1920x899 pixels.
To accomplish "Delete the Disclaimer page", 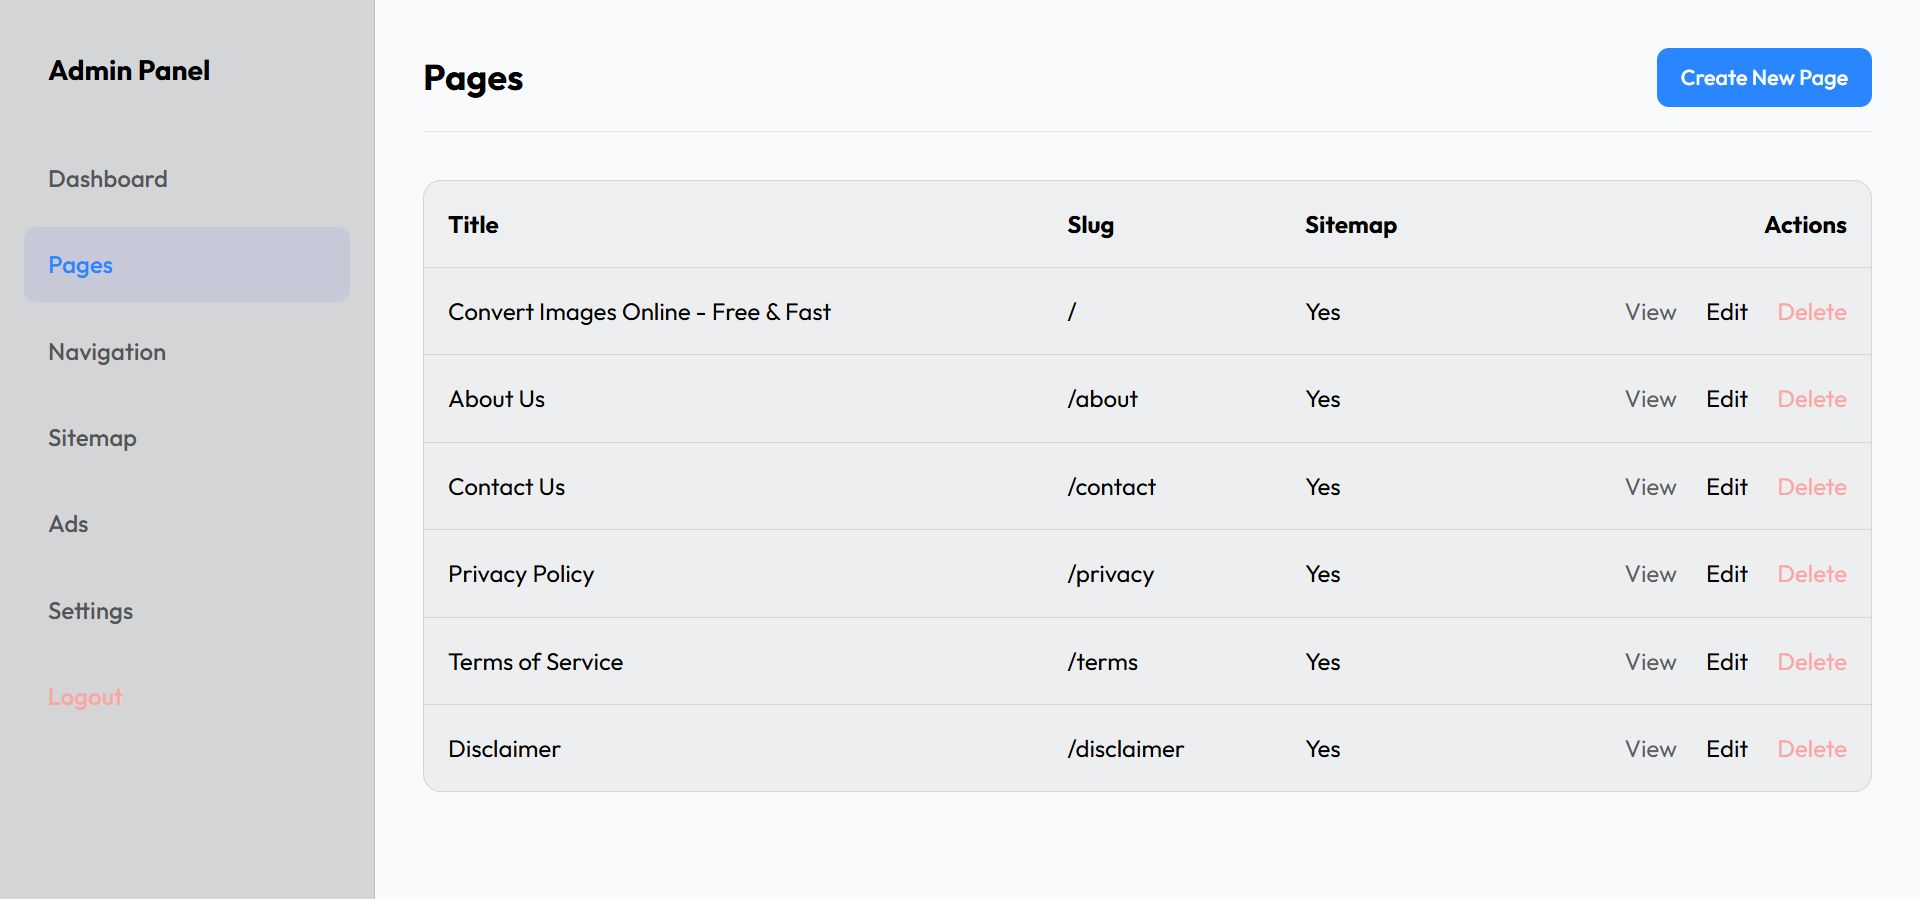I will point(1811,749).
